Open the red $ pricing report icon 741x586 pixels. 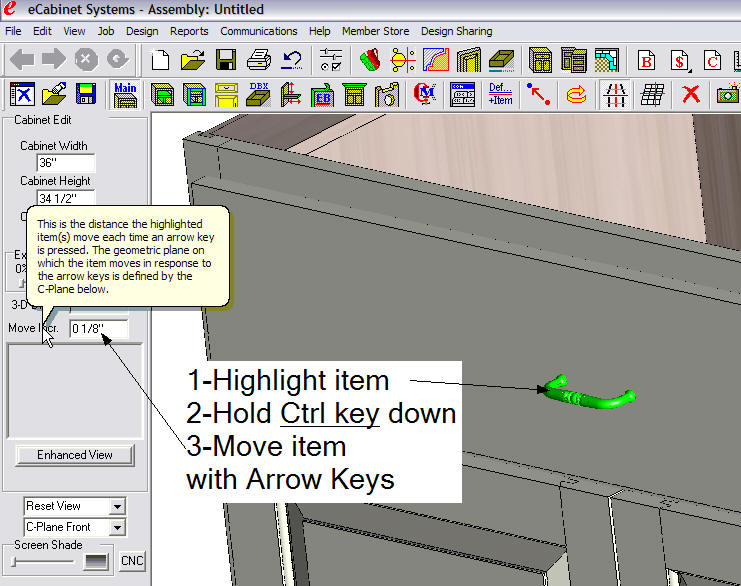[x=679, y=60]
